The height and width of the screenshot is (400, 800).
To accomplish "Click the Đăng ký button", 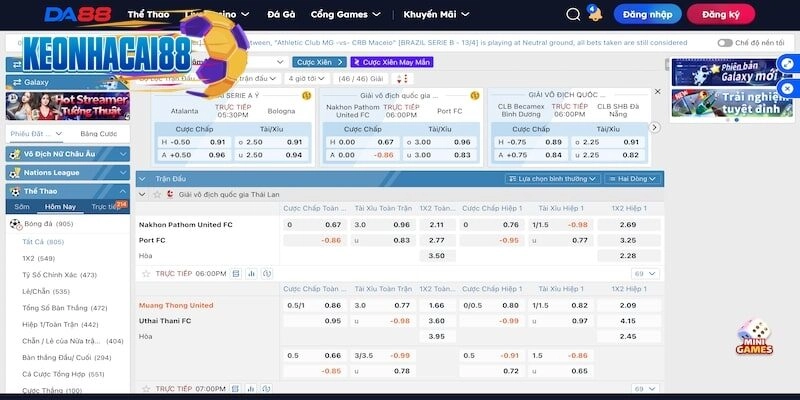I will point(722,15).
